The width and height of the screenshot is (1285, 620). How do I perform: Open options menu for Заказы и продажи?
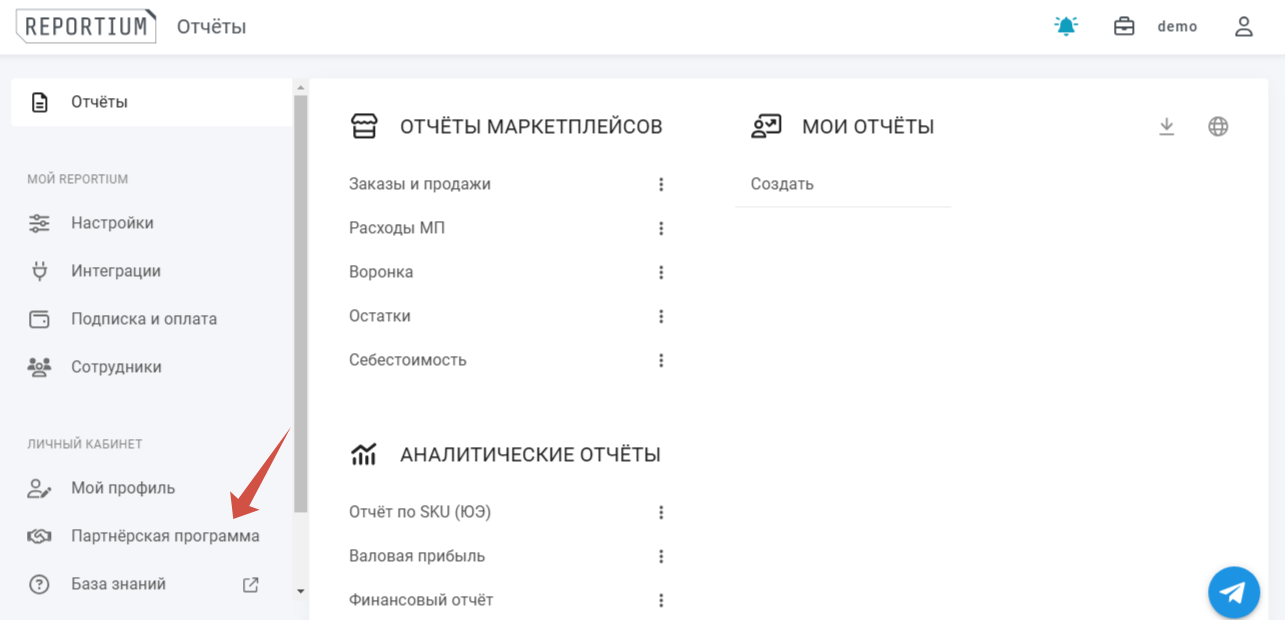pyautogui.click(x=661, y=185)
